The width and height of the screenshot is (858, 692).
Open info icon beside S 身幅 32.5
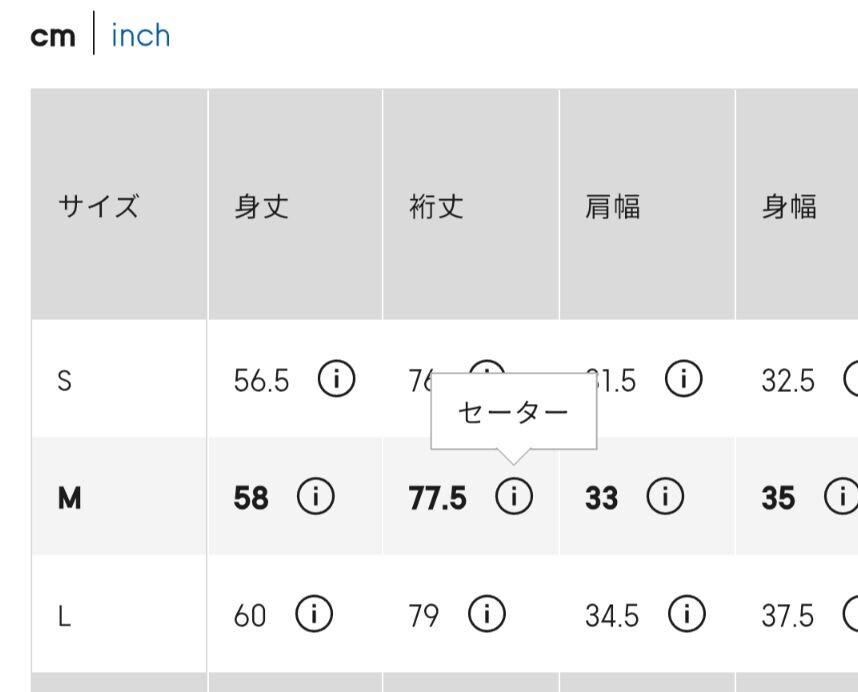(x=851, y=379)
